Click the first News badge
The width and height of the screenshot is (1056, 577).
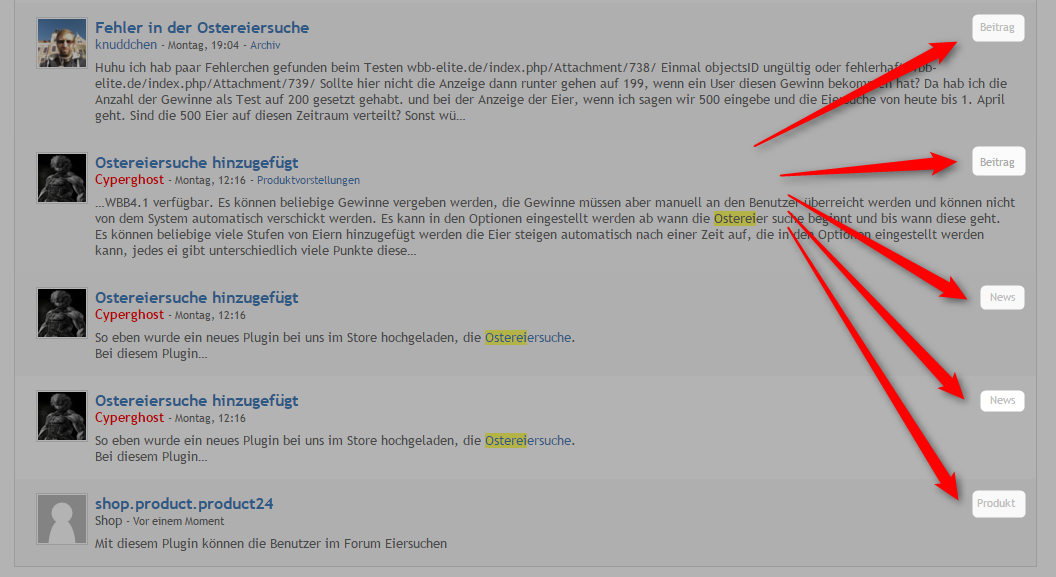1002,297
